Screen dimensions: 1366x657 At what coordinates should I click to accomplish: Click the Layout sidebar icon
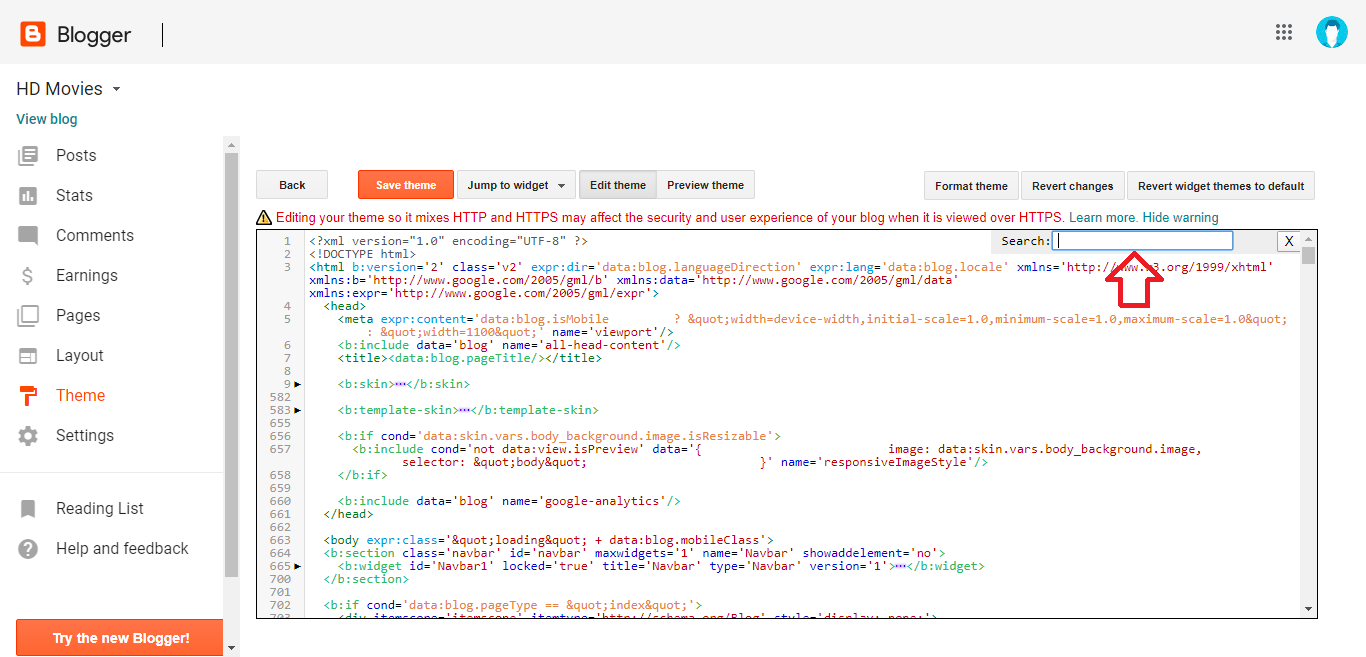(28, 356)
